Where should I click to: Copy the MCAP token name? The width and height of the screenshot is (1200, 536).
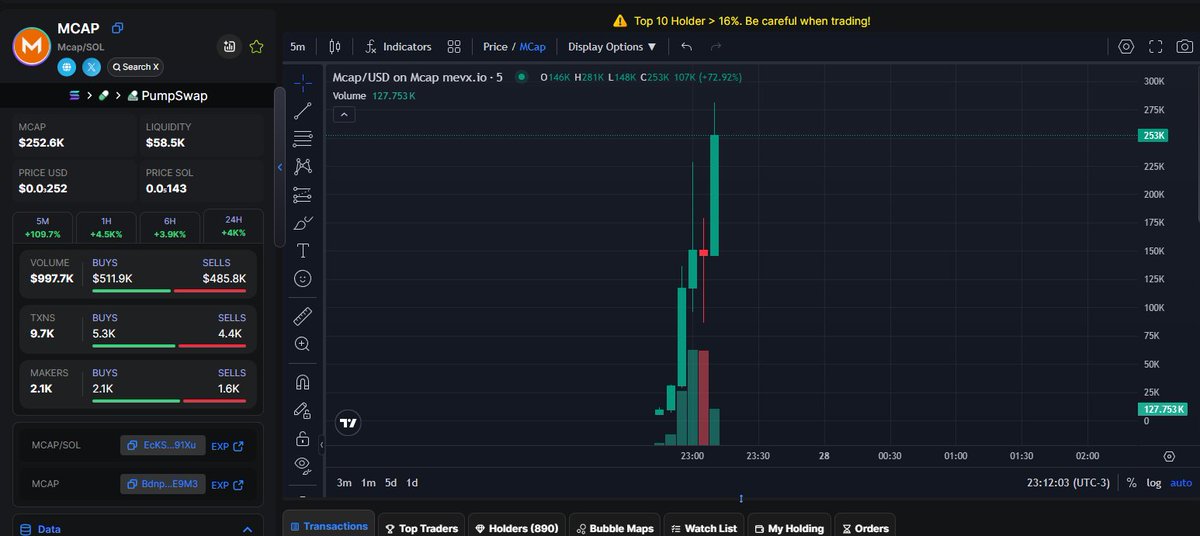118,28
